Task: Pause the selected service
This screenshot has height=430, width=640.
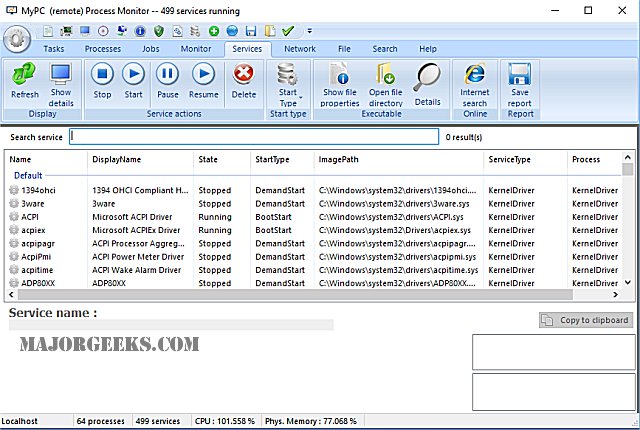Action: pos(168,80)
